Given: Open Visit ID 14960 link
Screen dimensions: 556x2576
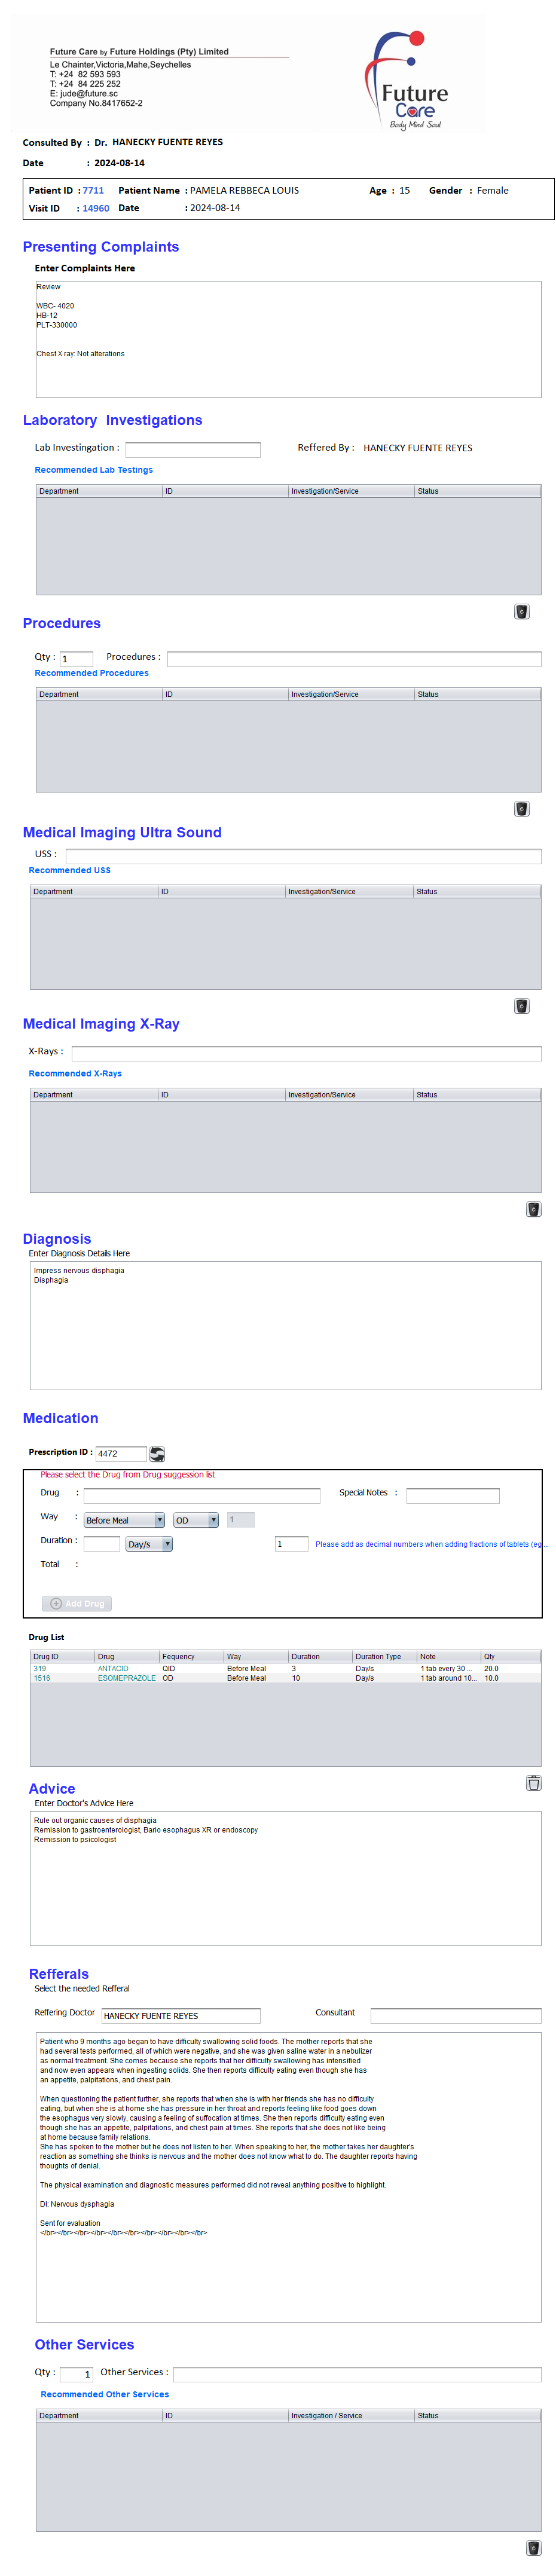Looking at the screenshot, I should 96,208.
